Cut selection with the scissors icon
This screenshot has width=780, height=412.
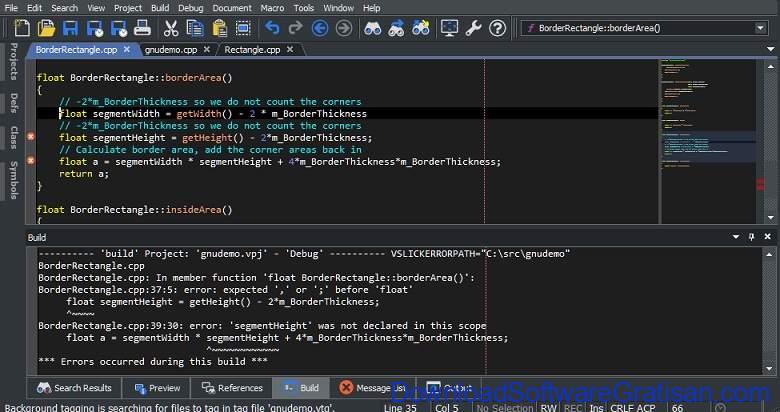coord(171,28)
